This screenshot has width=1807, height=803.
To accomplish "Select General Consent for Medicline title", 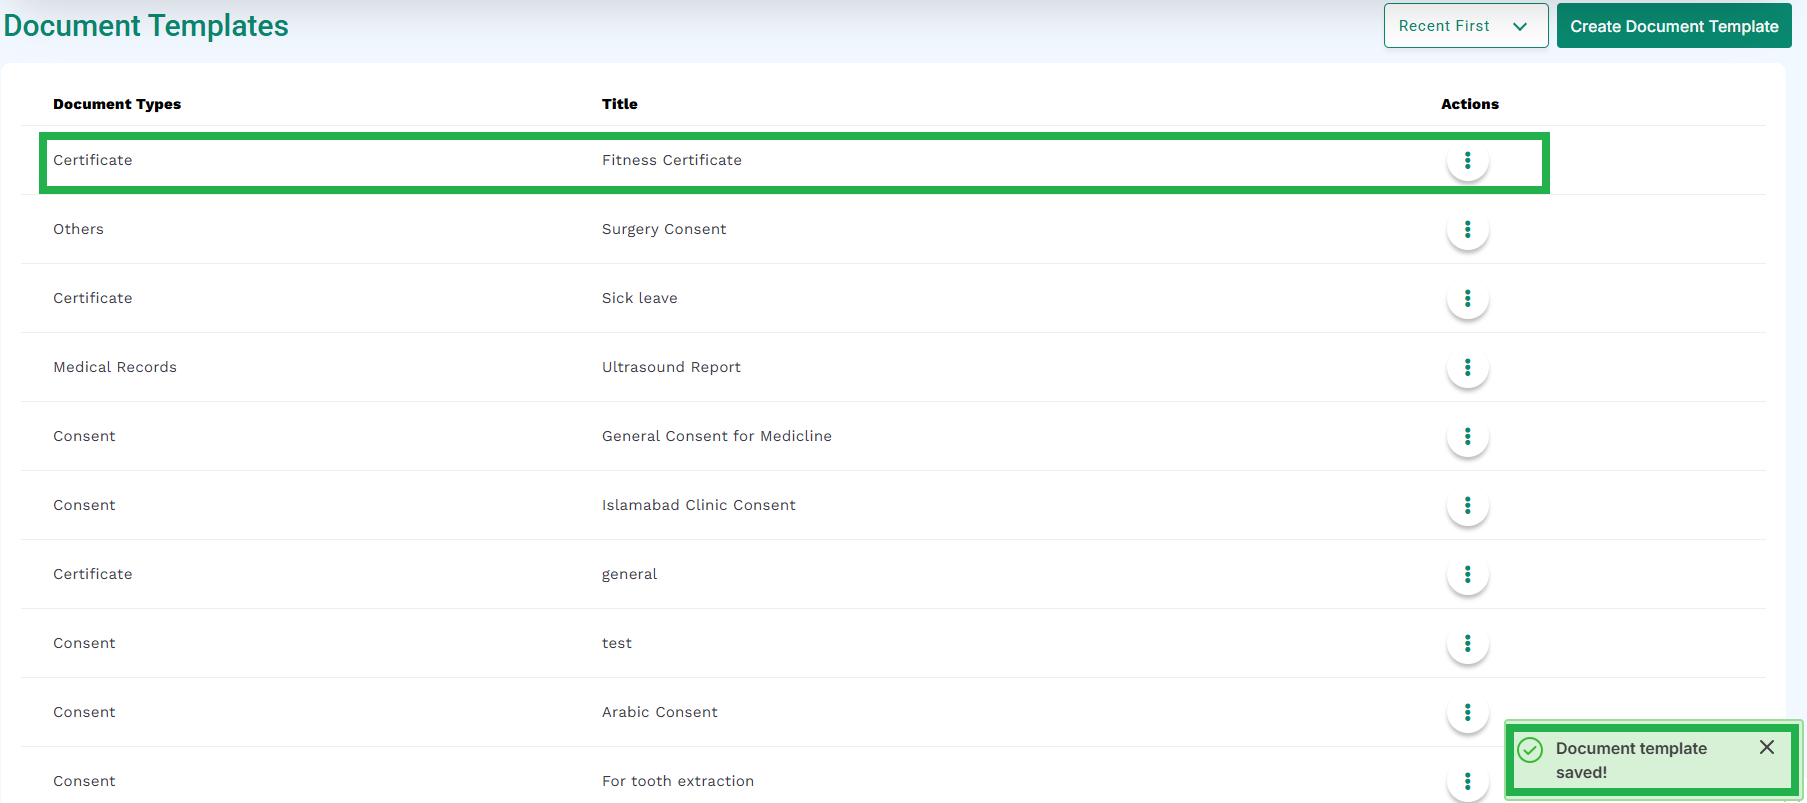I will click(717, 436).
